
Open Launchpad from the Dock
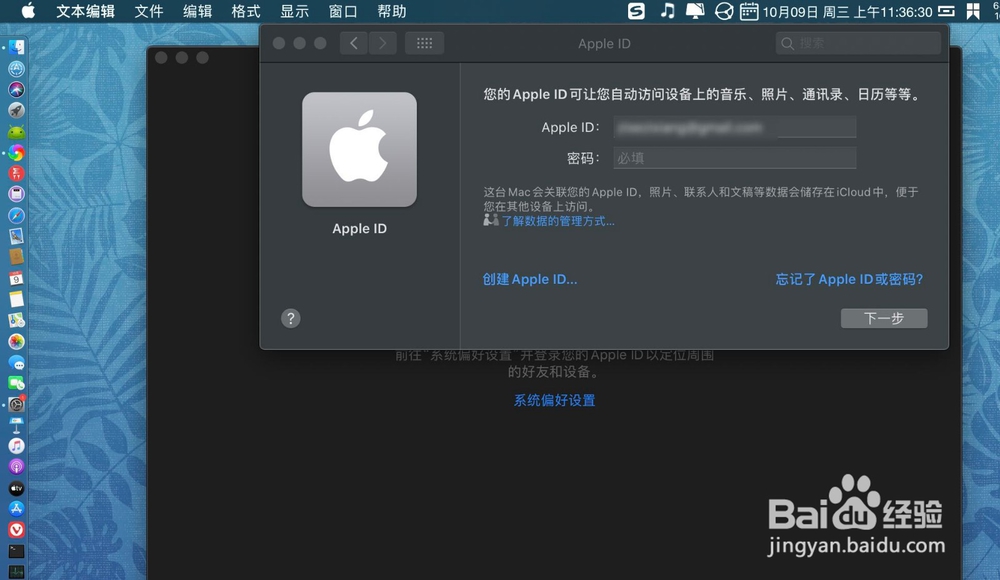pos(15,111)
